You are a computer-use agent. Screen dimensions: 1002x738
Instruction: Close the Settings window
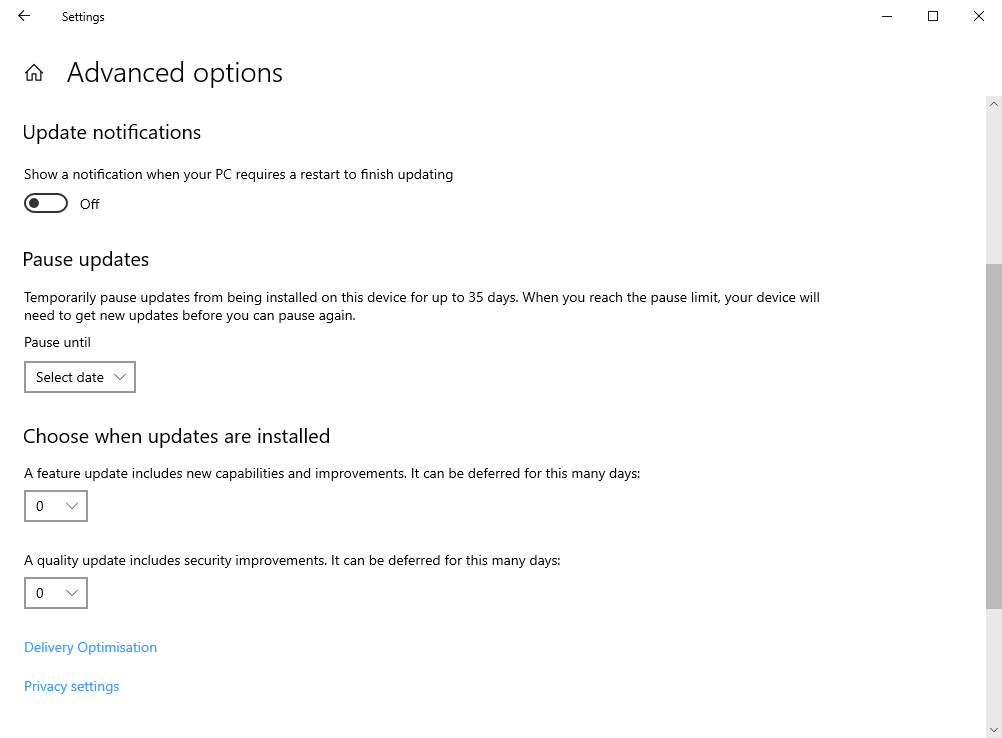click(979, 16)
